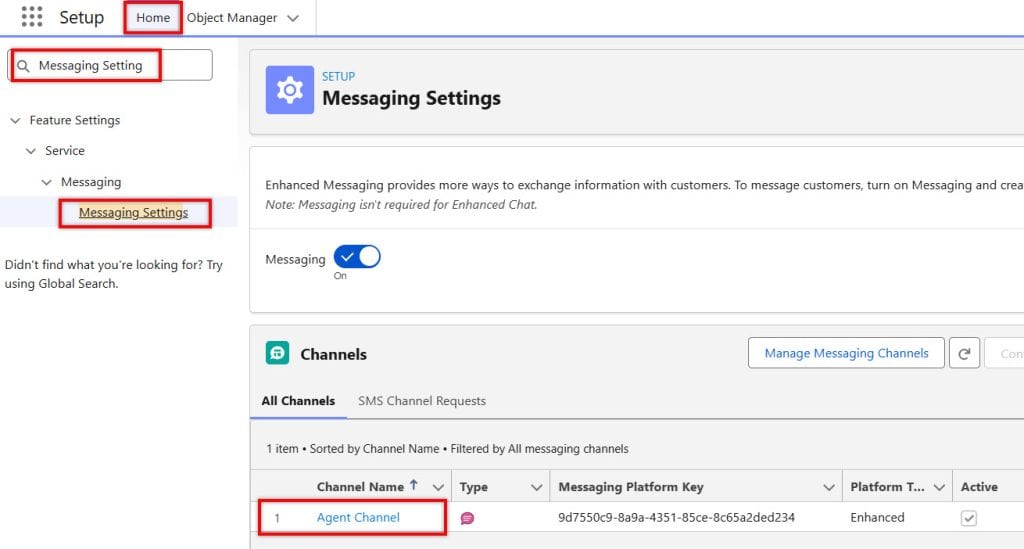Click the chat type icon for Agent Channel
This screenshot has width=1024, height=549.
(x=467, y=518)
